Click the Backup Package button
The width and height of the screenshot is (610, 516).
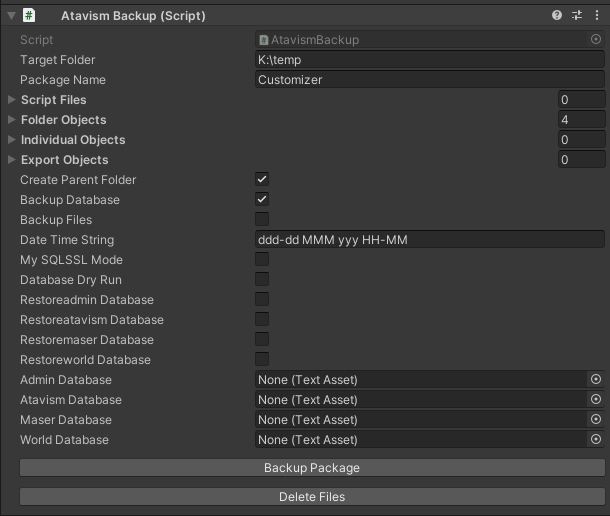click(312, 468)
